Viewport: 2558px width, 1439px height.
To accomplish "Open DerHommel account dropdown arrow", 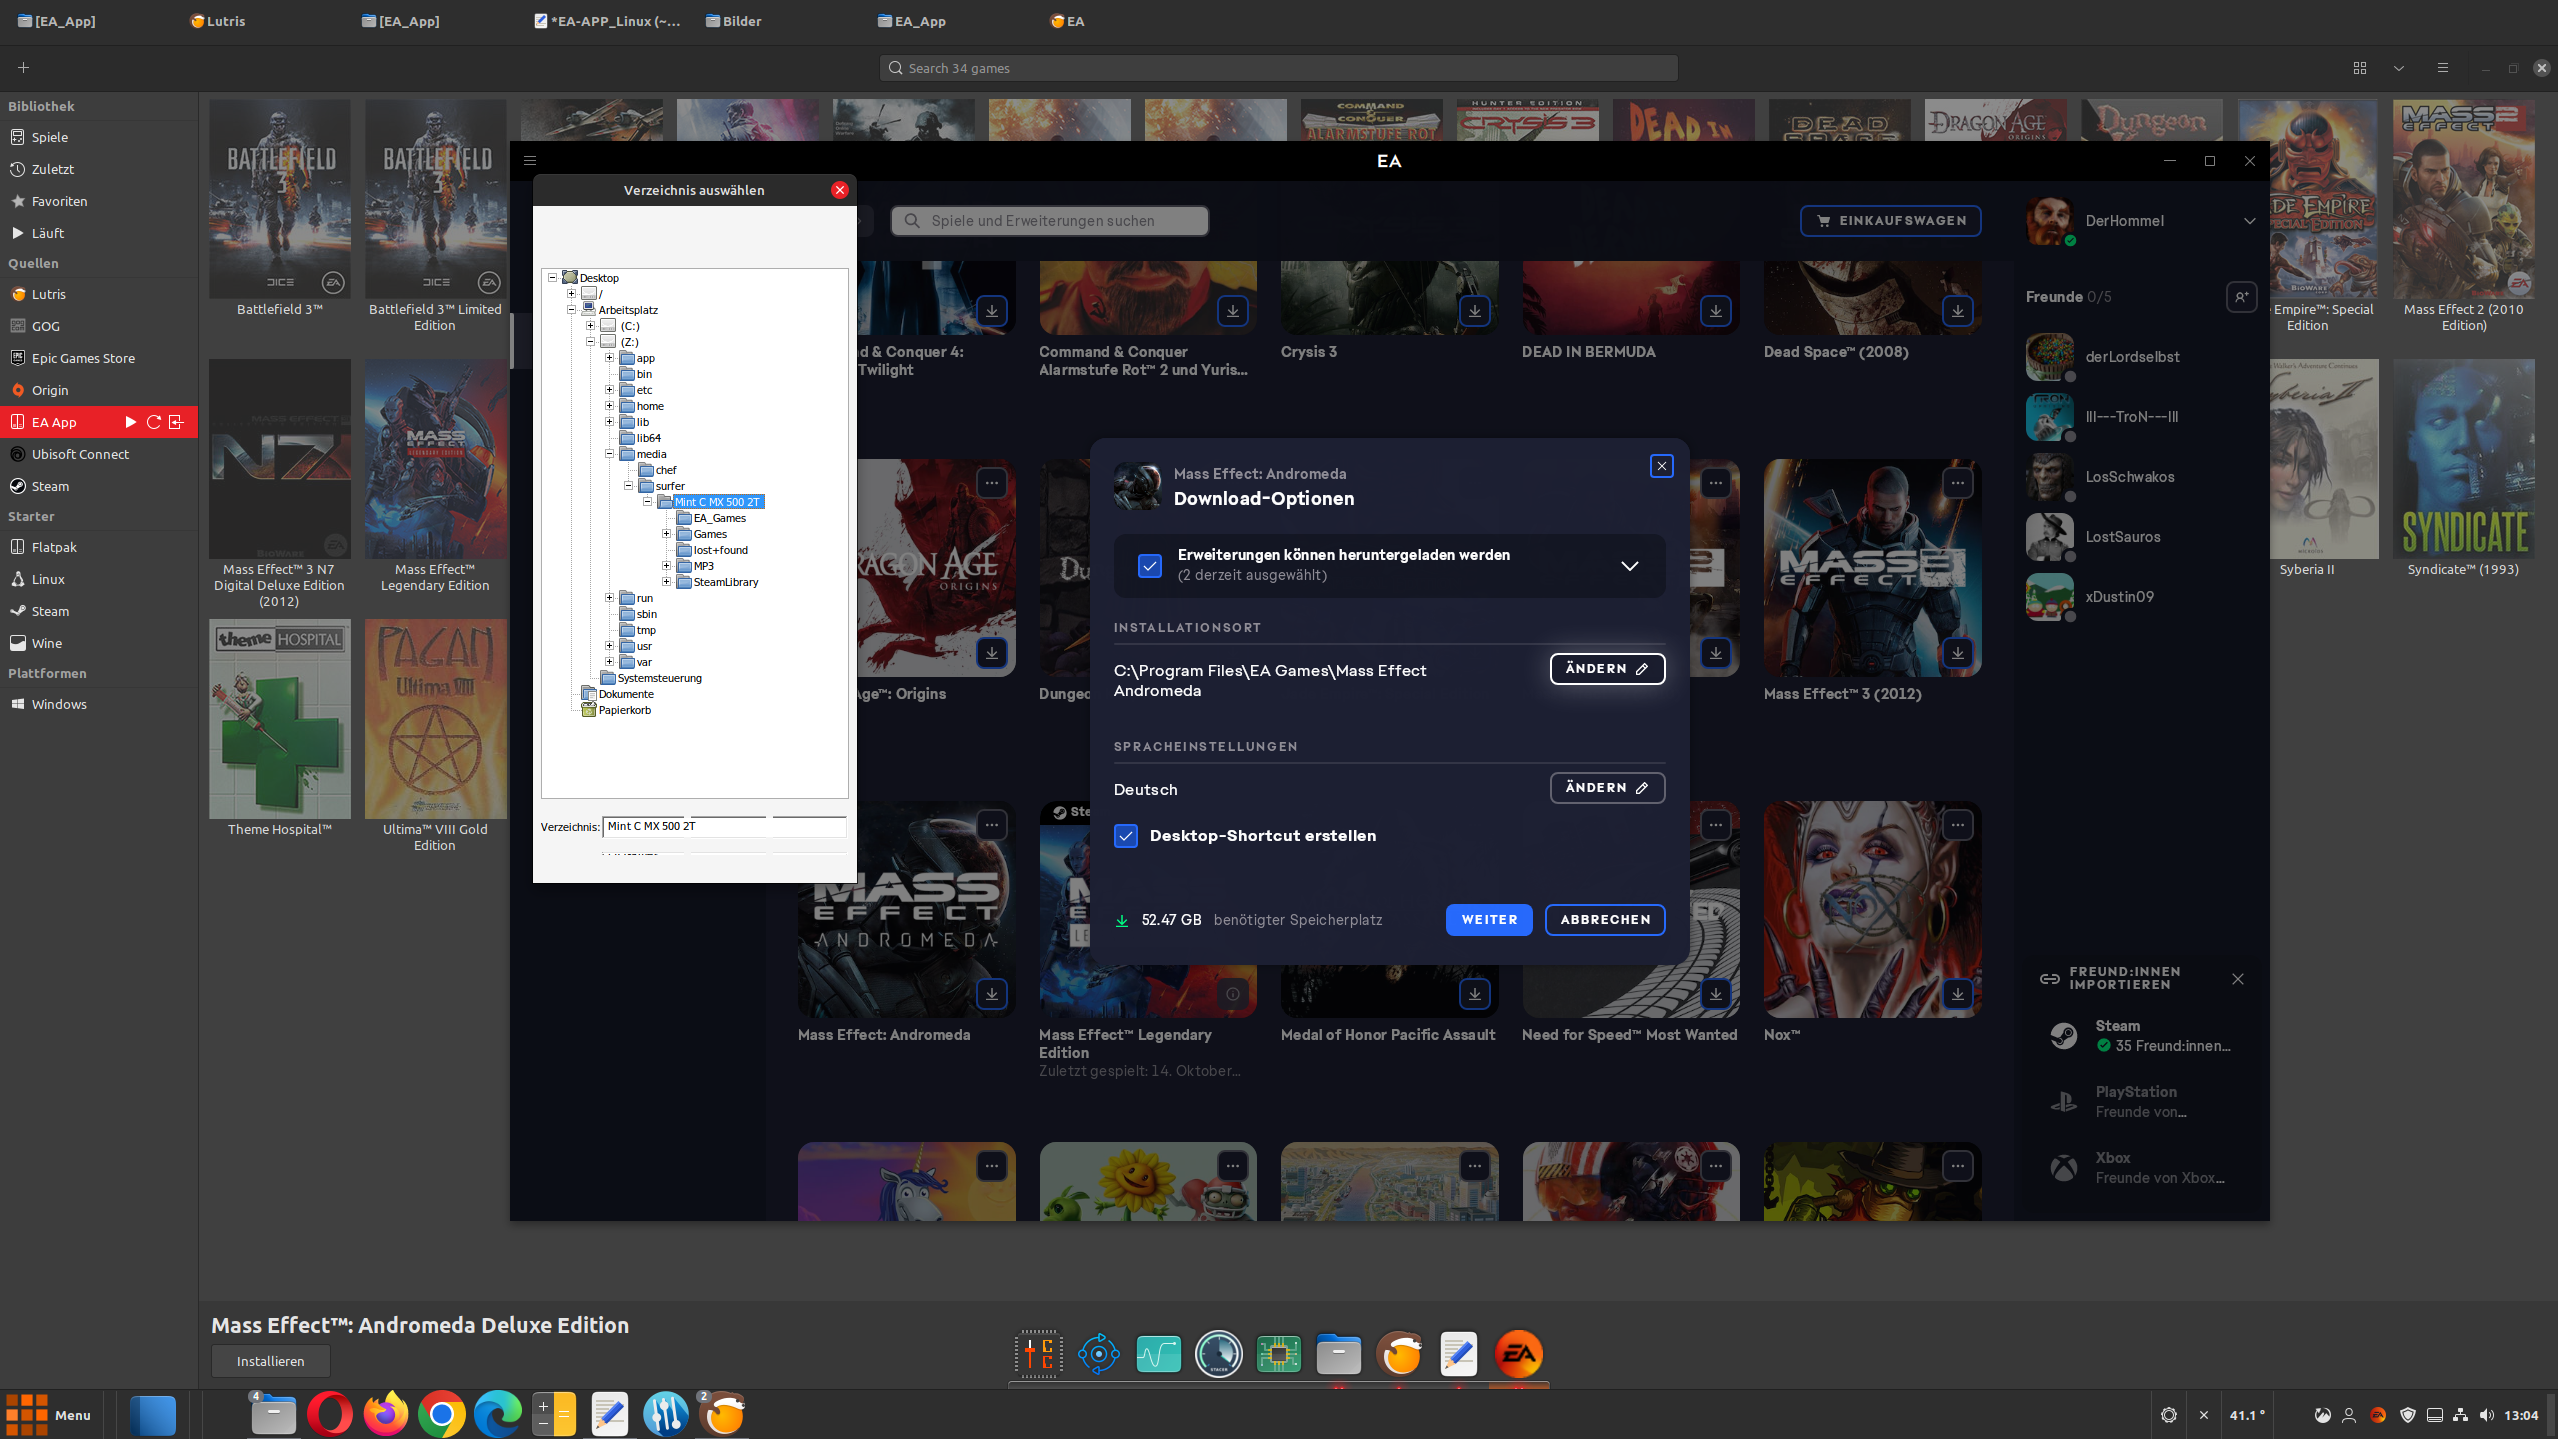I will click(x=2249, y=221).
